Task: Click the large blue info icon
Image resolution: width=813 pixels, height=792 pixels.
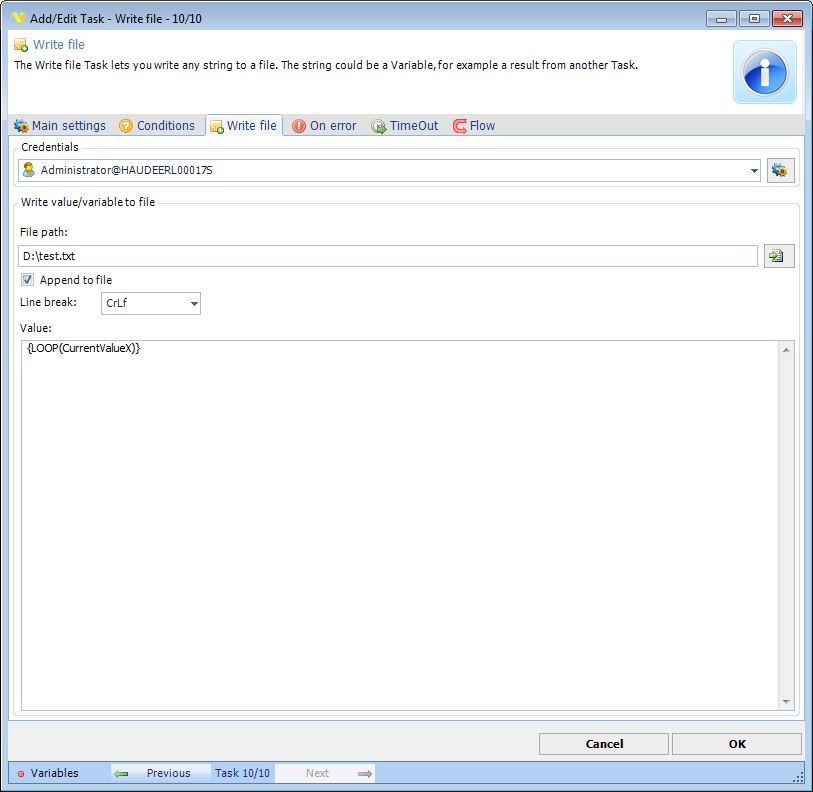Action: [765, 72]
